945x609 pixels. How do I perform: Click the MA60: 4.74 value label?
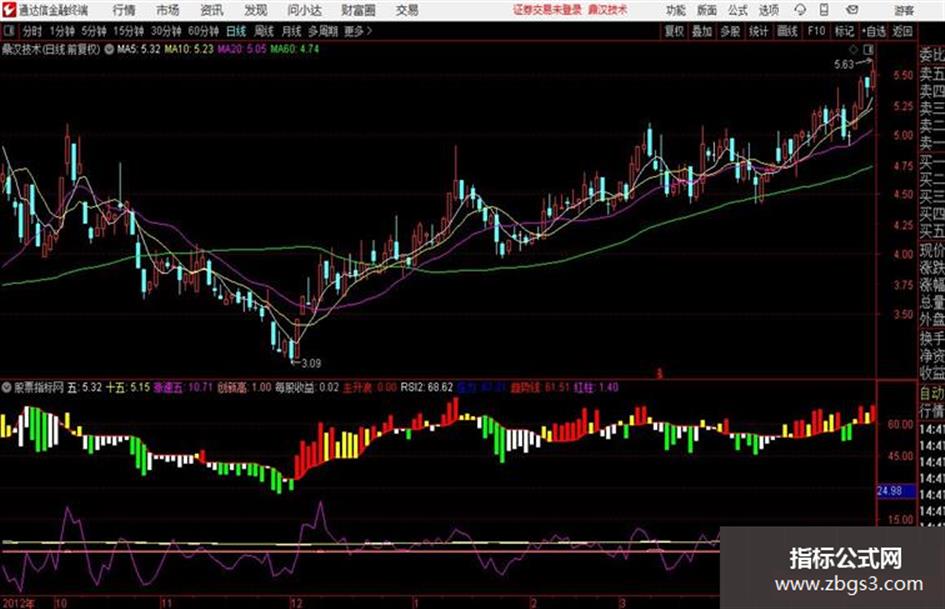295,49
